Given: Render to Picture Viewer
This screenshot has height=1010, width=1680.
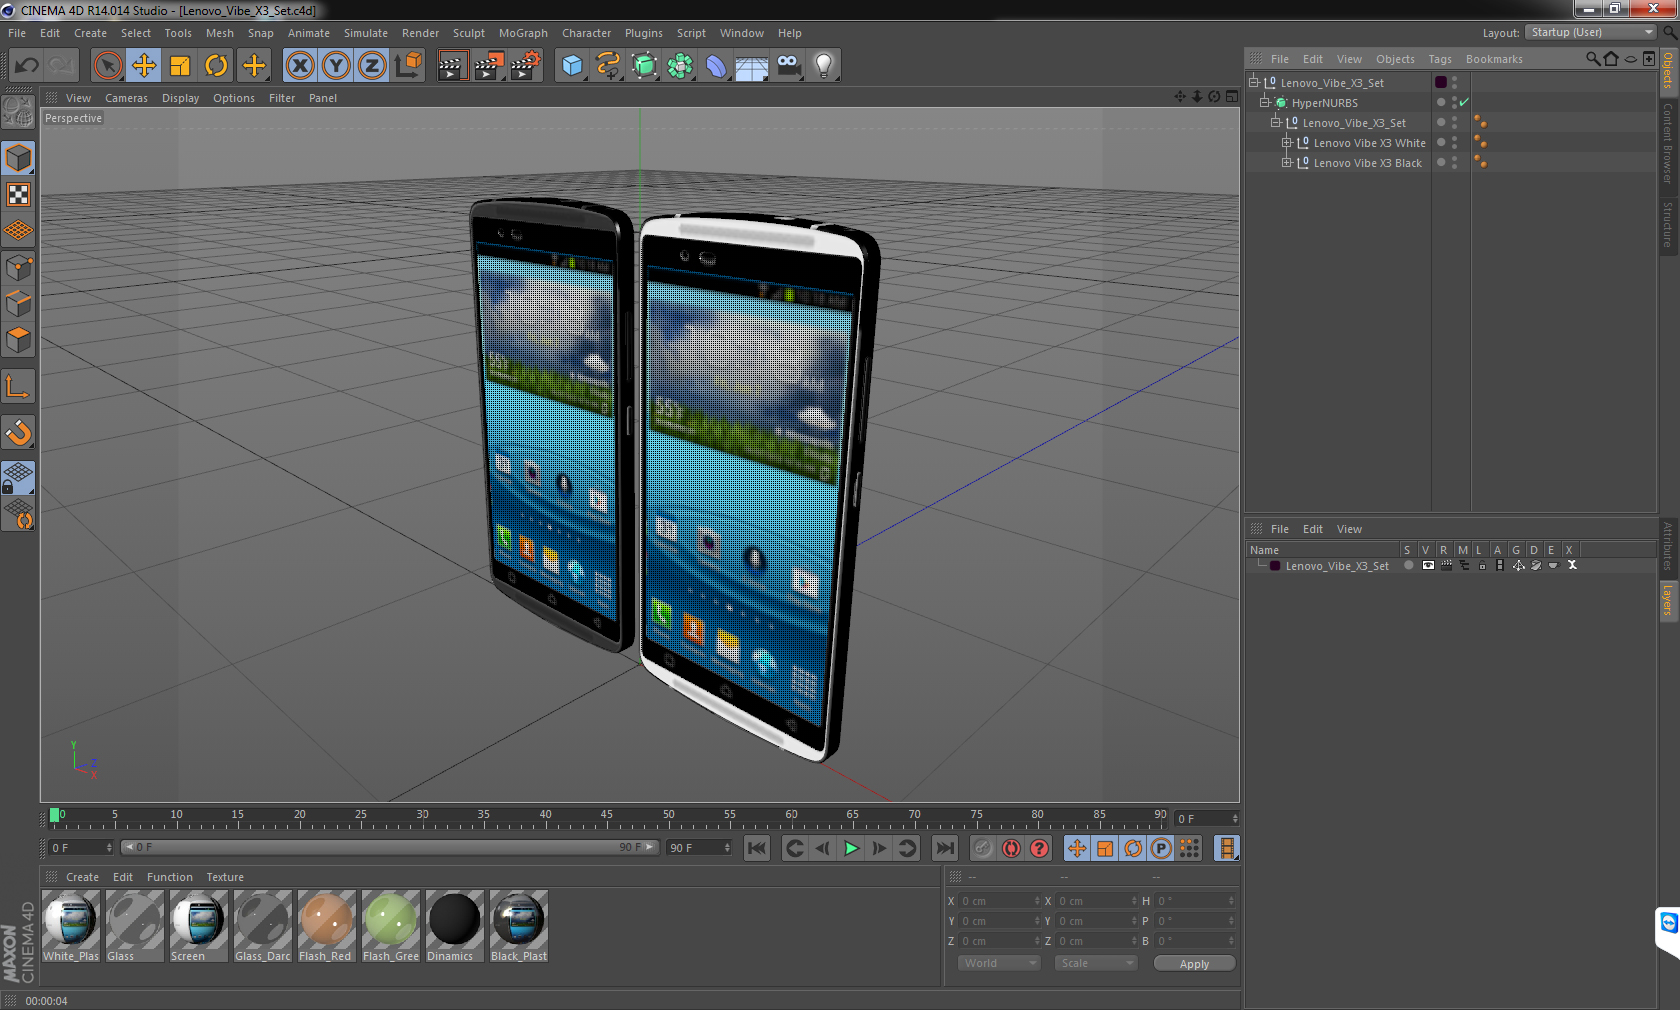Looking at the screenshot, I should tap(489, 66).
